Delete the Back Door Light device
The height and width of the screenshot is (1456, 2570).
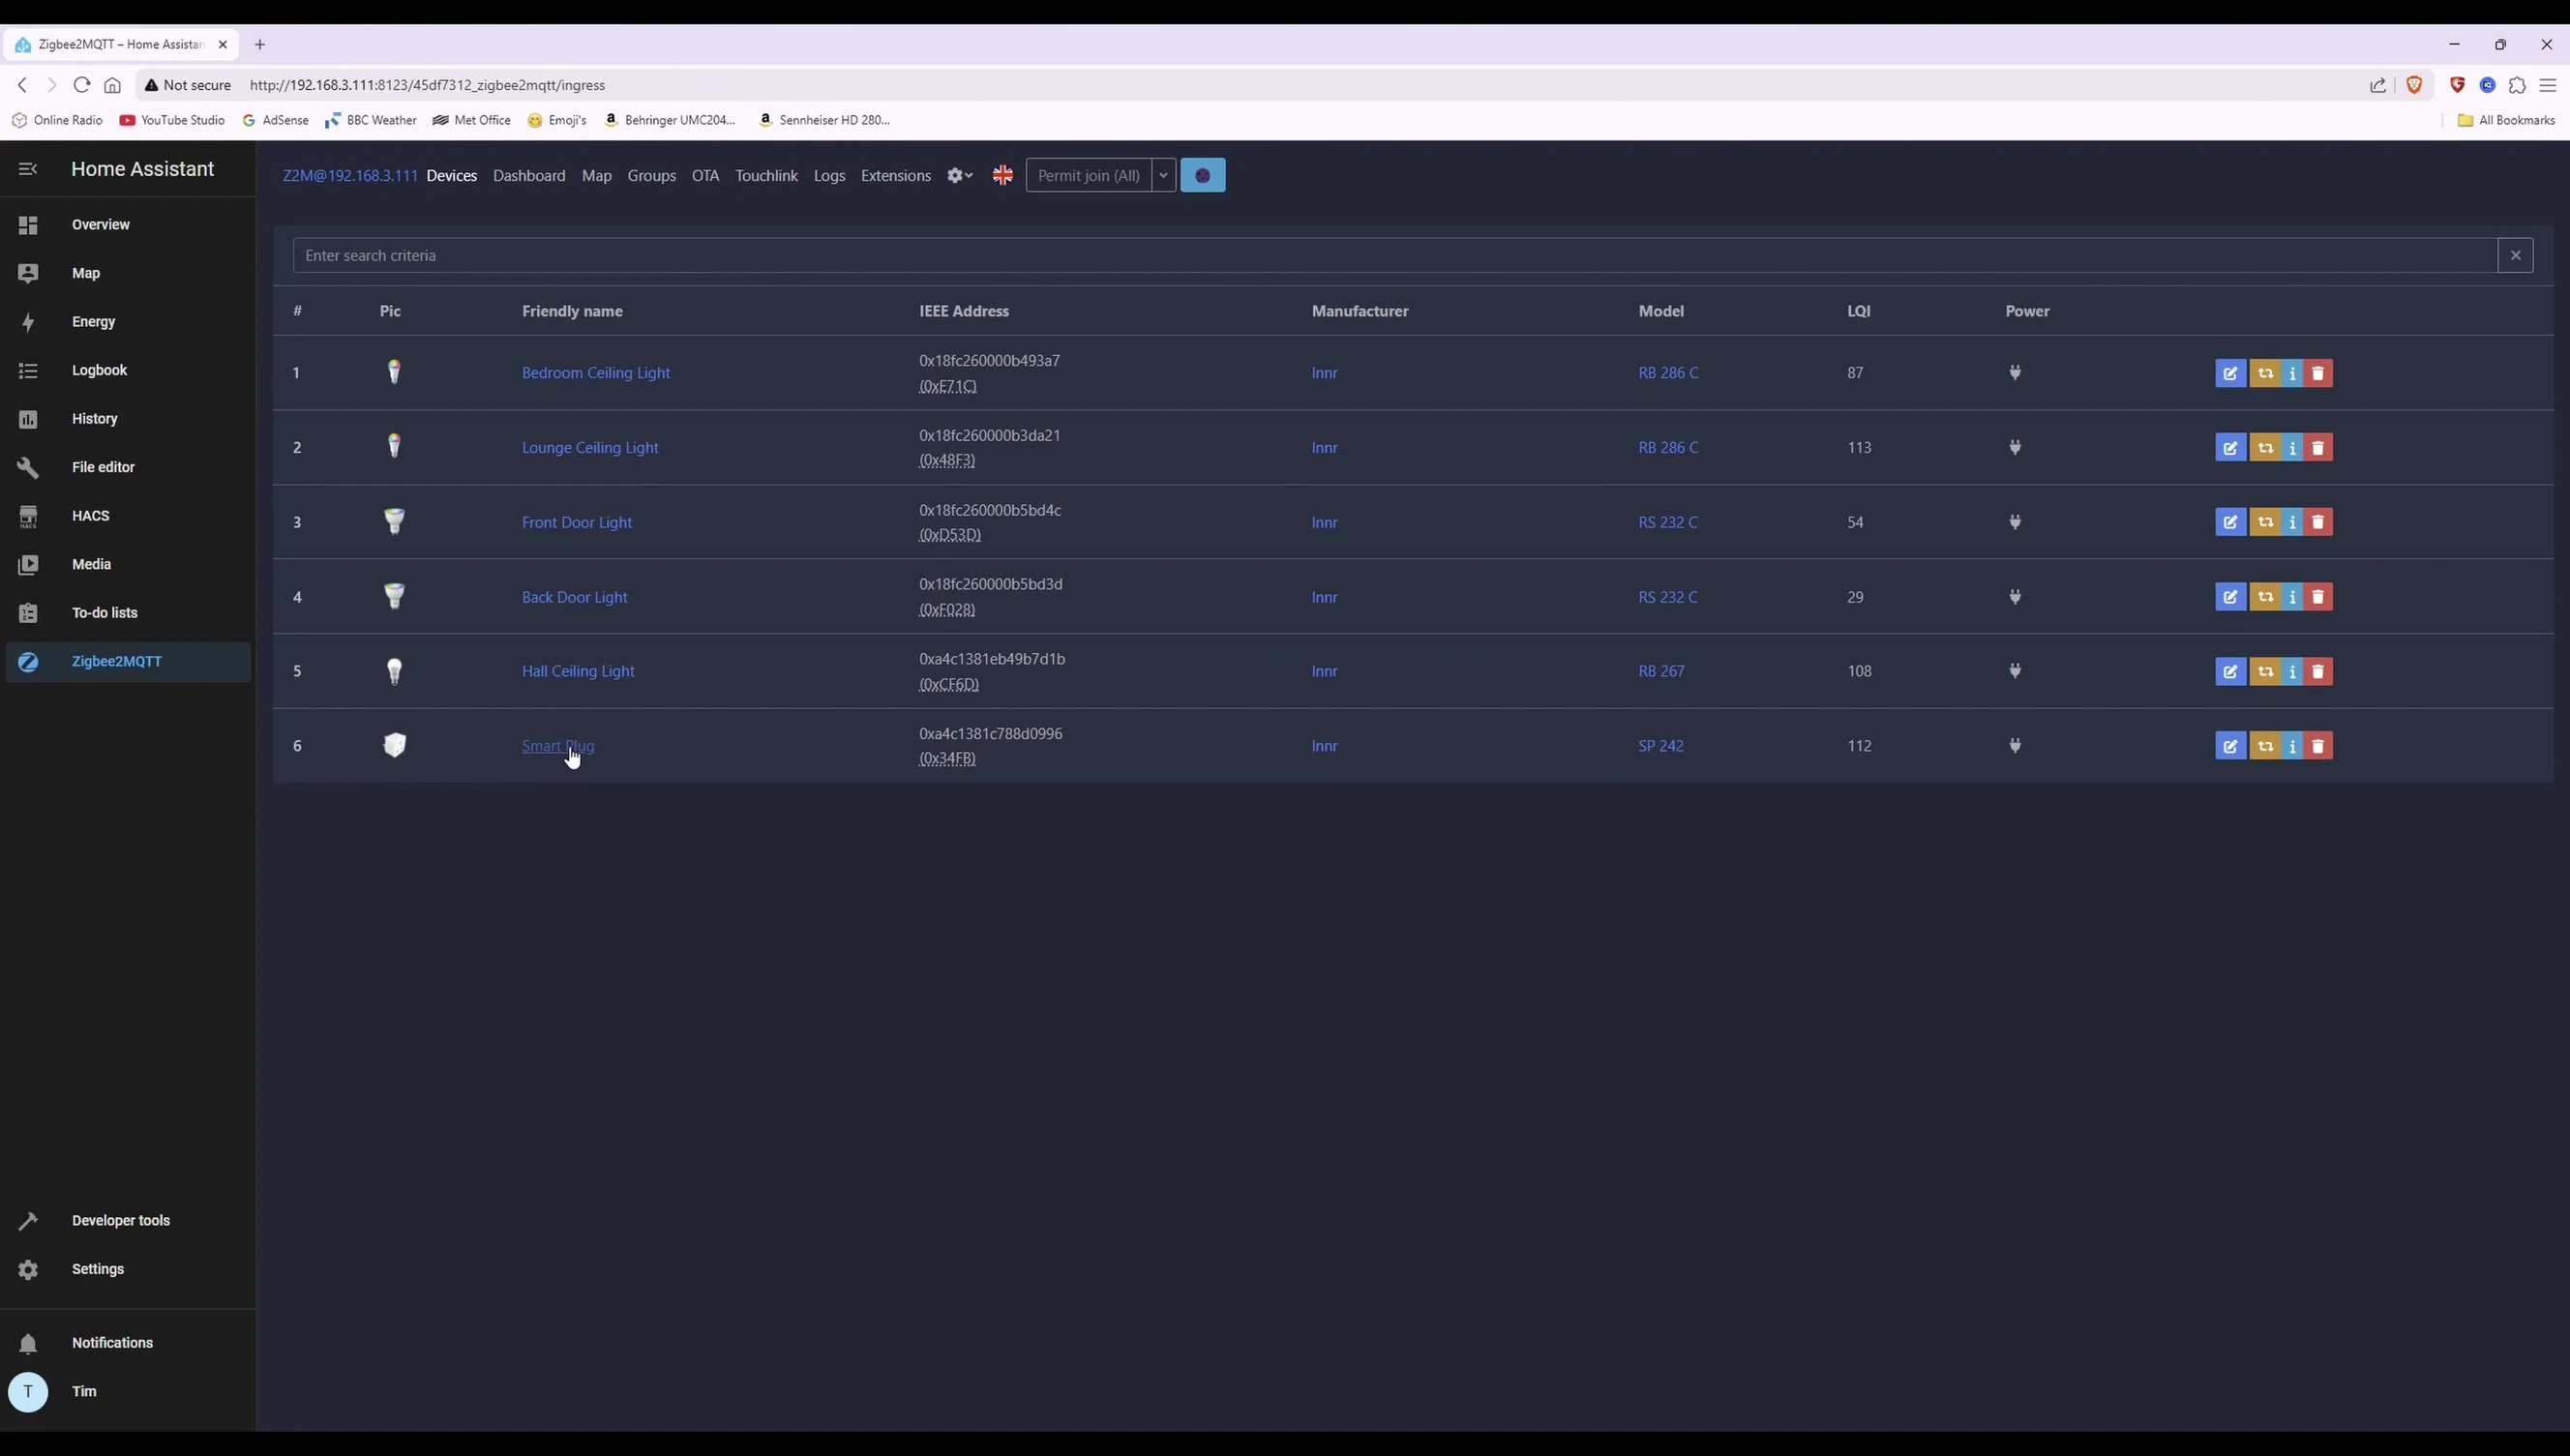tap(2318, 597)
